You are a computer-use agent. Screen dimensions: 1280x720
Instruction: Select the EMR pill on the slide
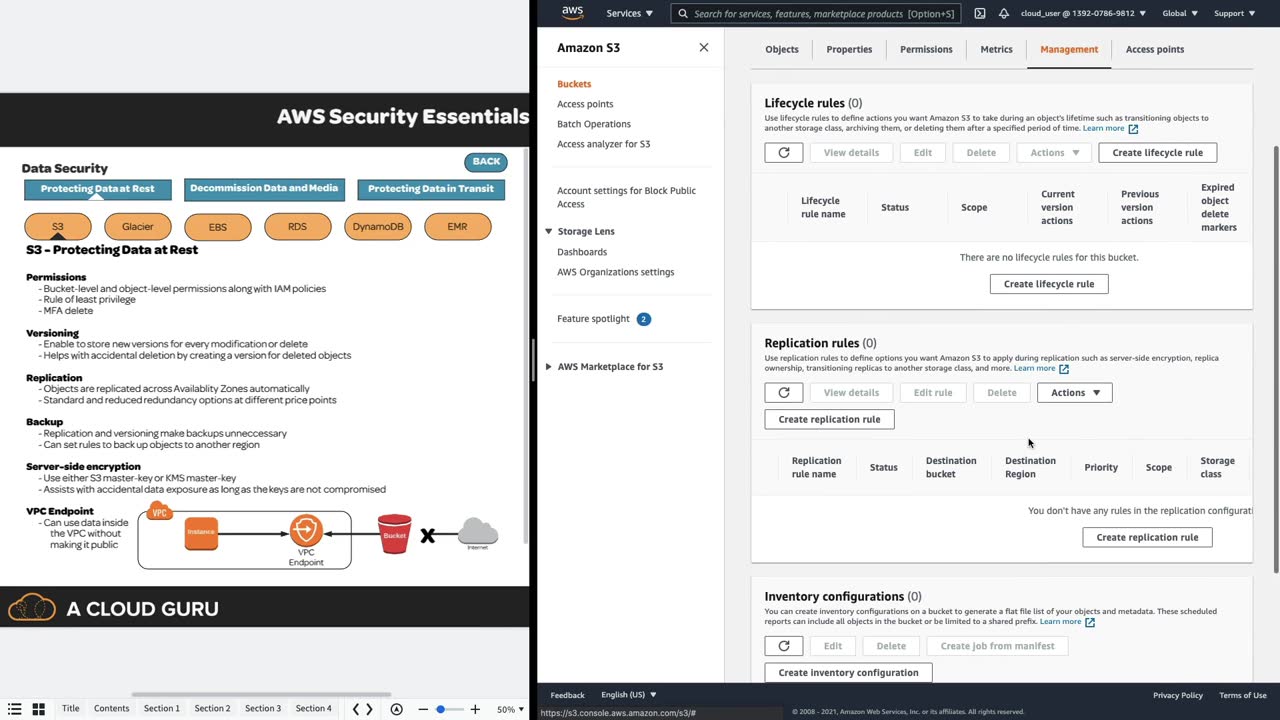click(x=458, y=227)
